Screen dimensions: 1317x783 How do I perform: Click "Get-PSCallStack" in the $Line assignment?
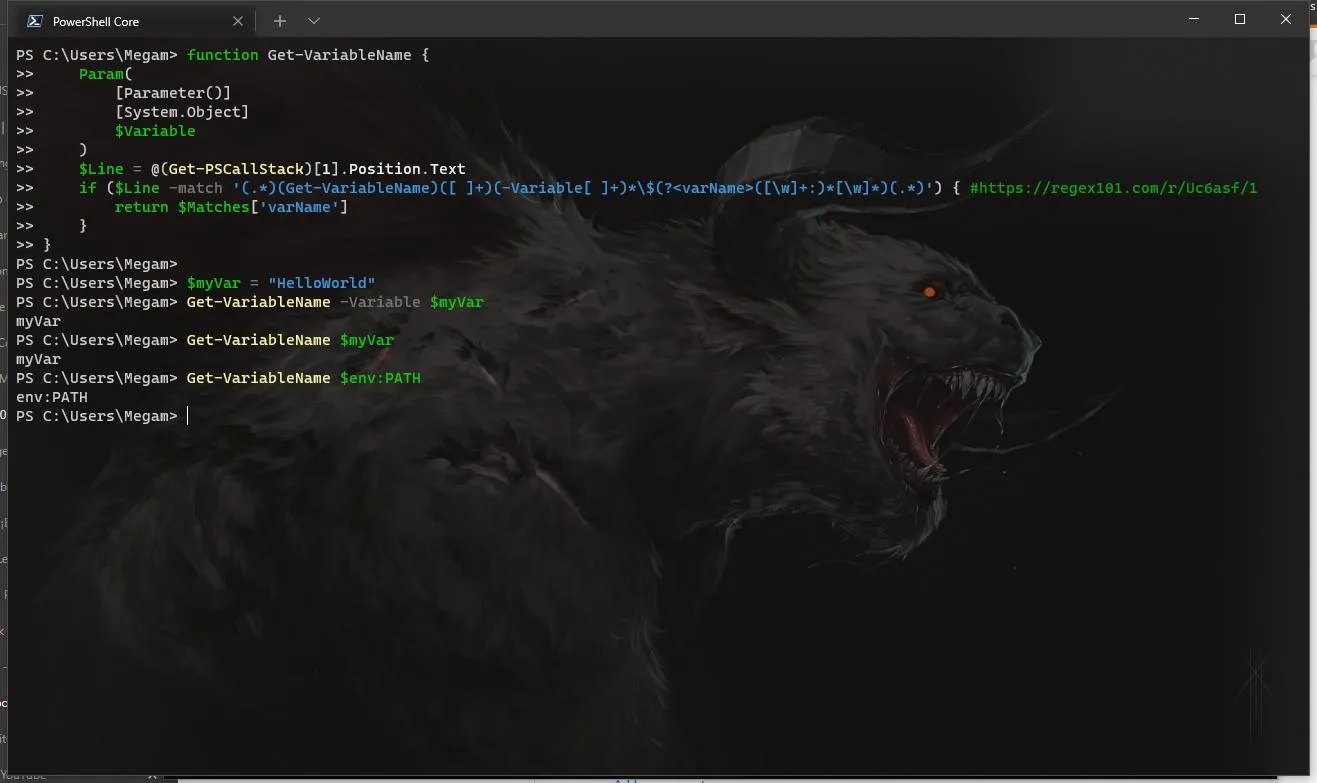click(x=236, y=169)
